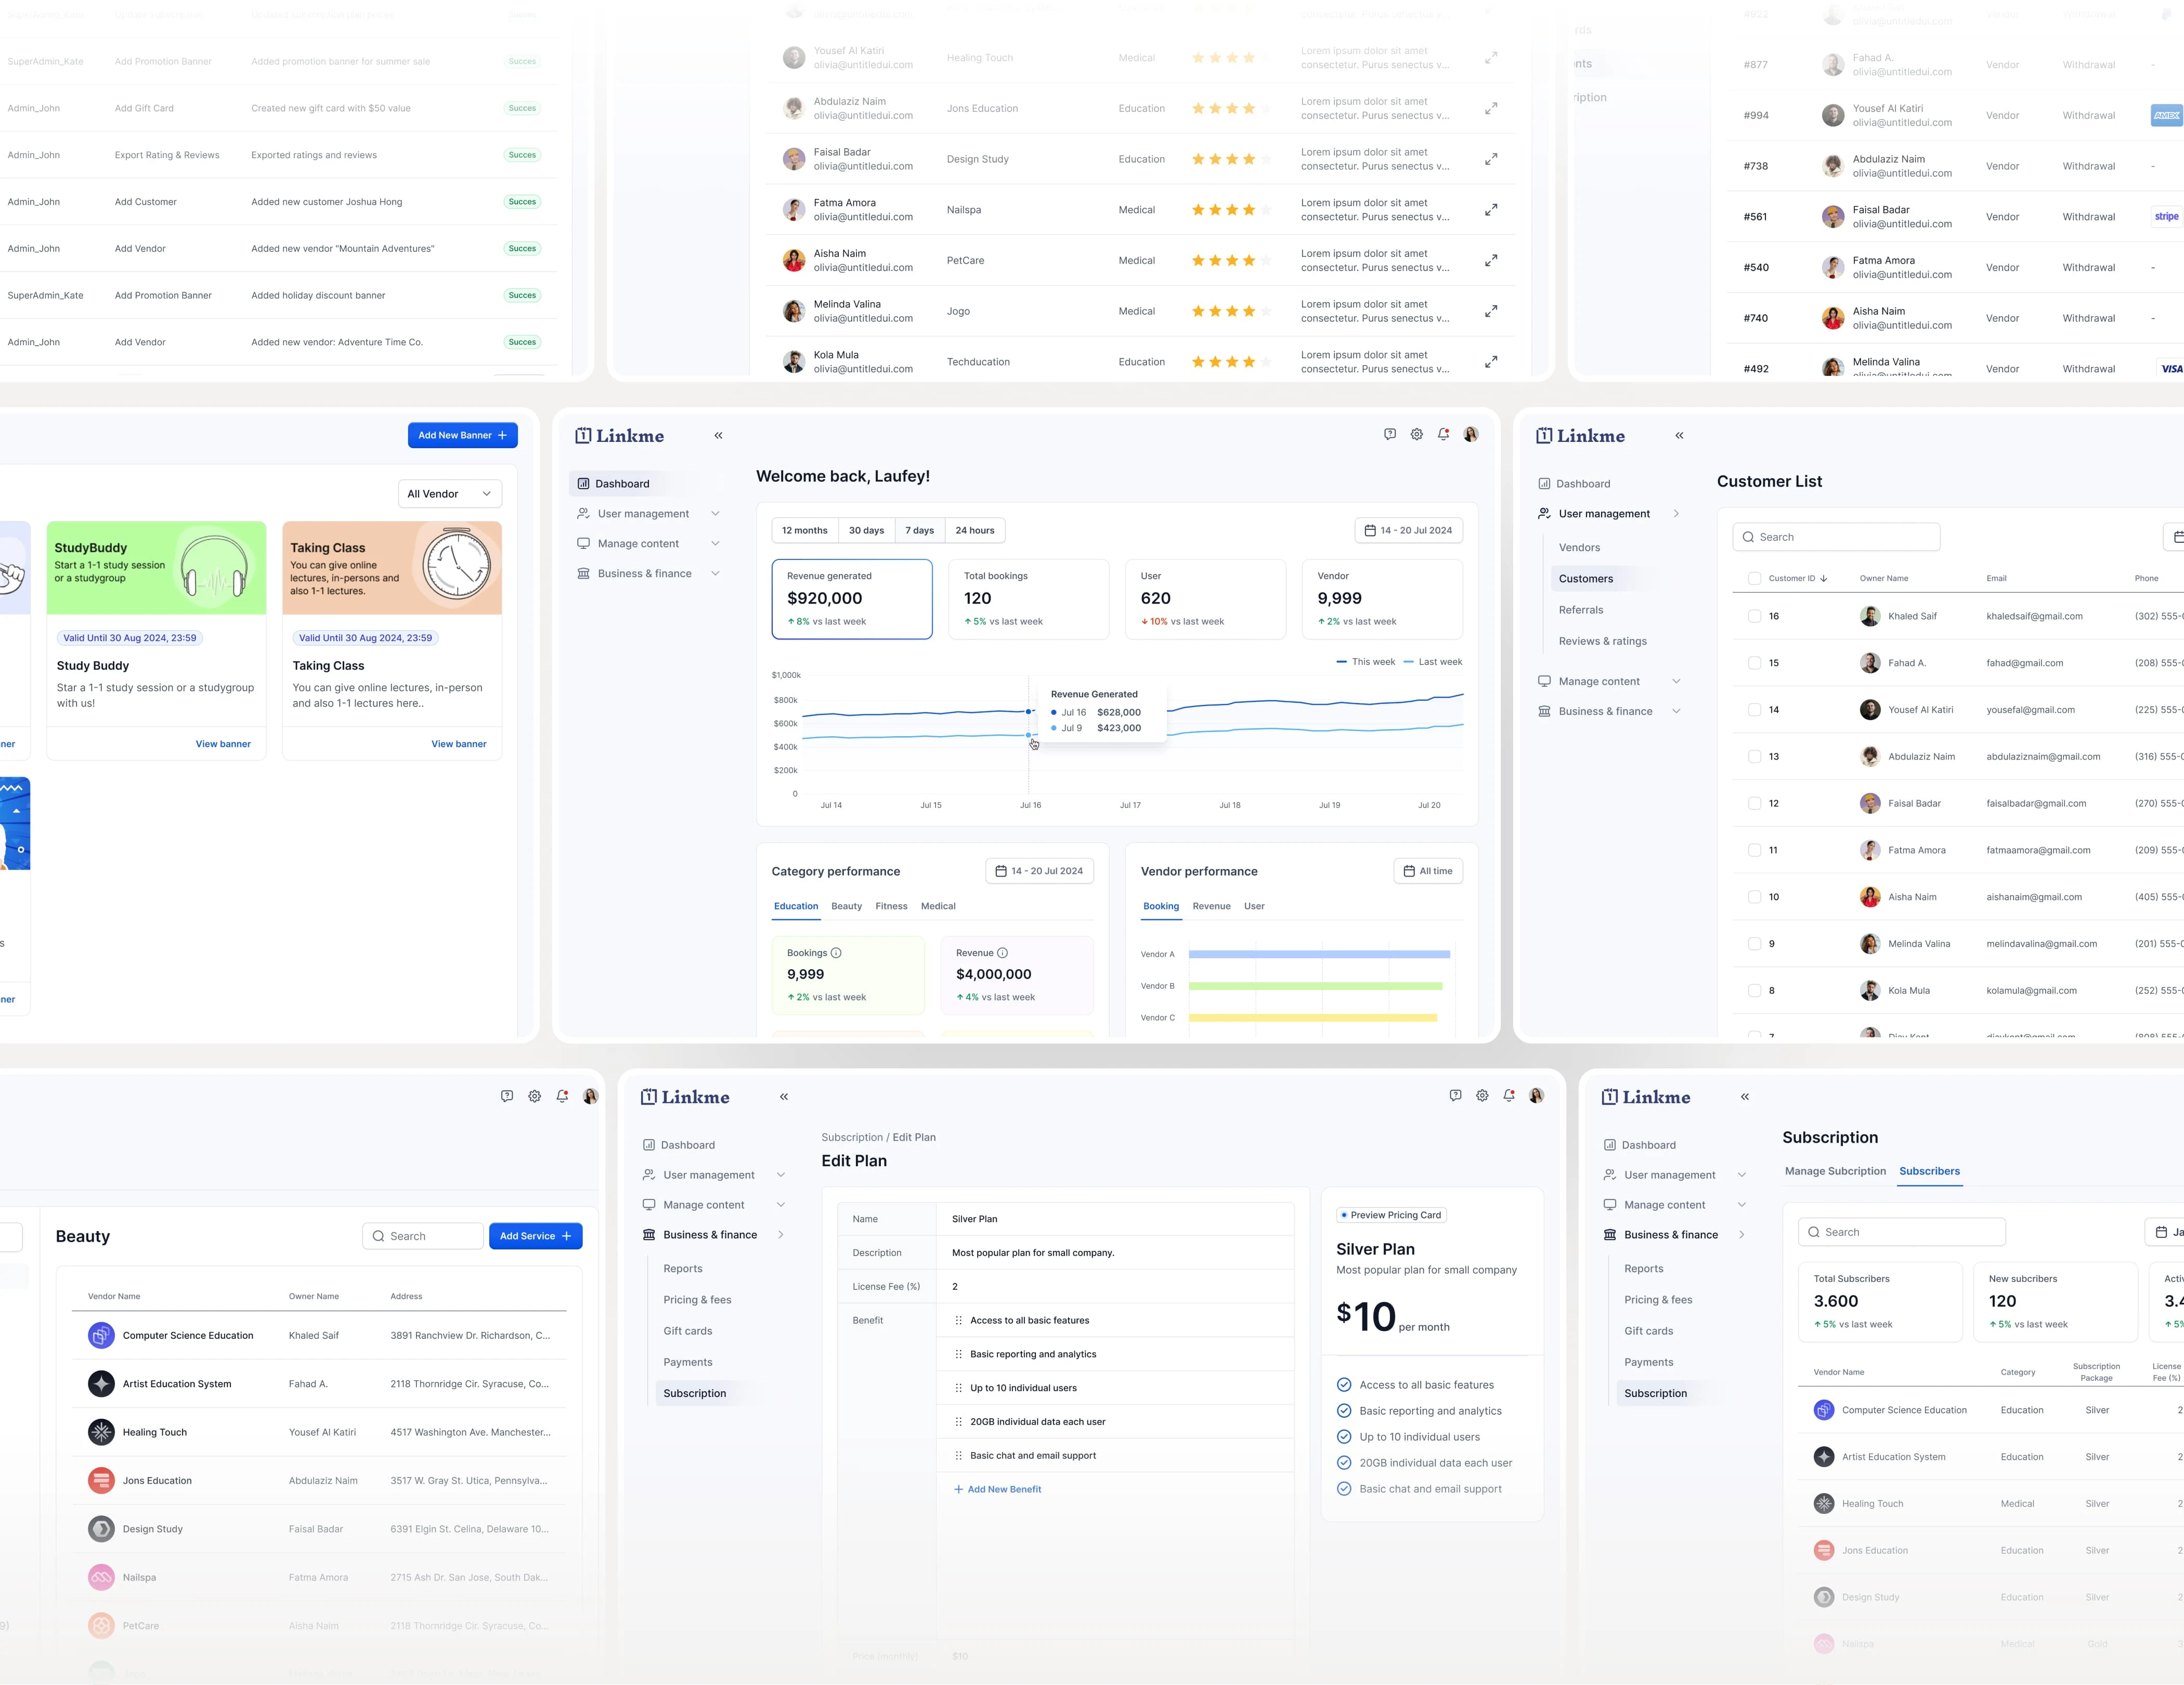
Task: Check customer 11 Fatma Amora row
Action: click(1754, 850)
